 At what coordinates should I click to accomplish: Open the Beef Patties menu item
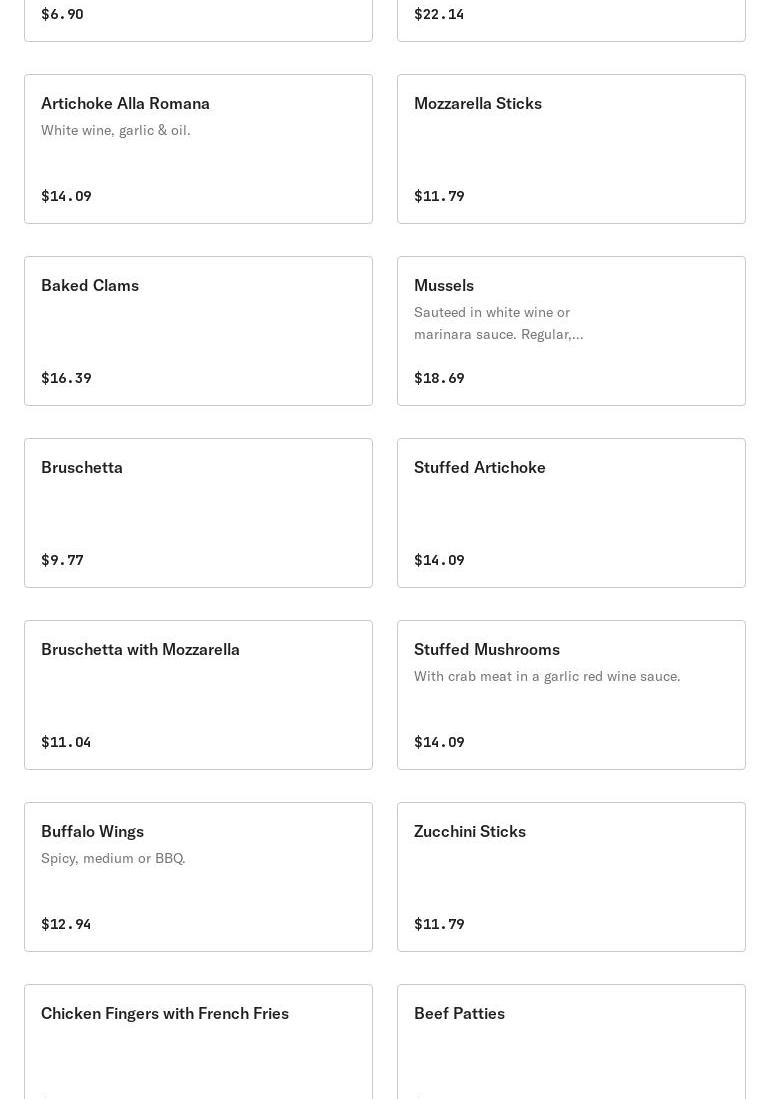click(459, 1014)
